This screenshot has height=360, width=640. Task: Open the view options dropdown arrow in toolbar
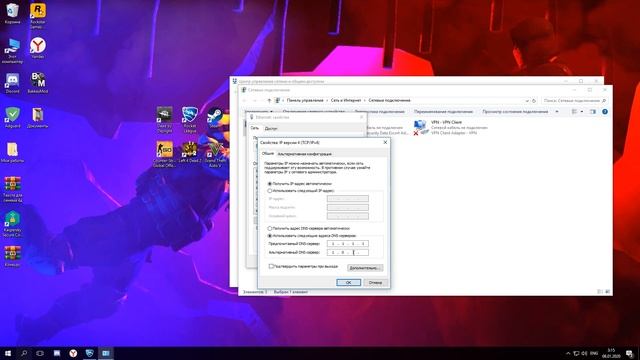tap(582, 111)
